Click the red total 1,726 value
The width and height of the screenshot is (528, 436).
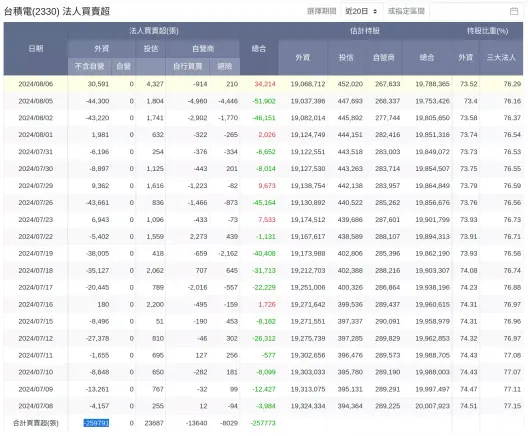point(267,305)
